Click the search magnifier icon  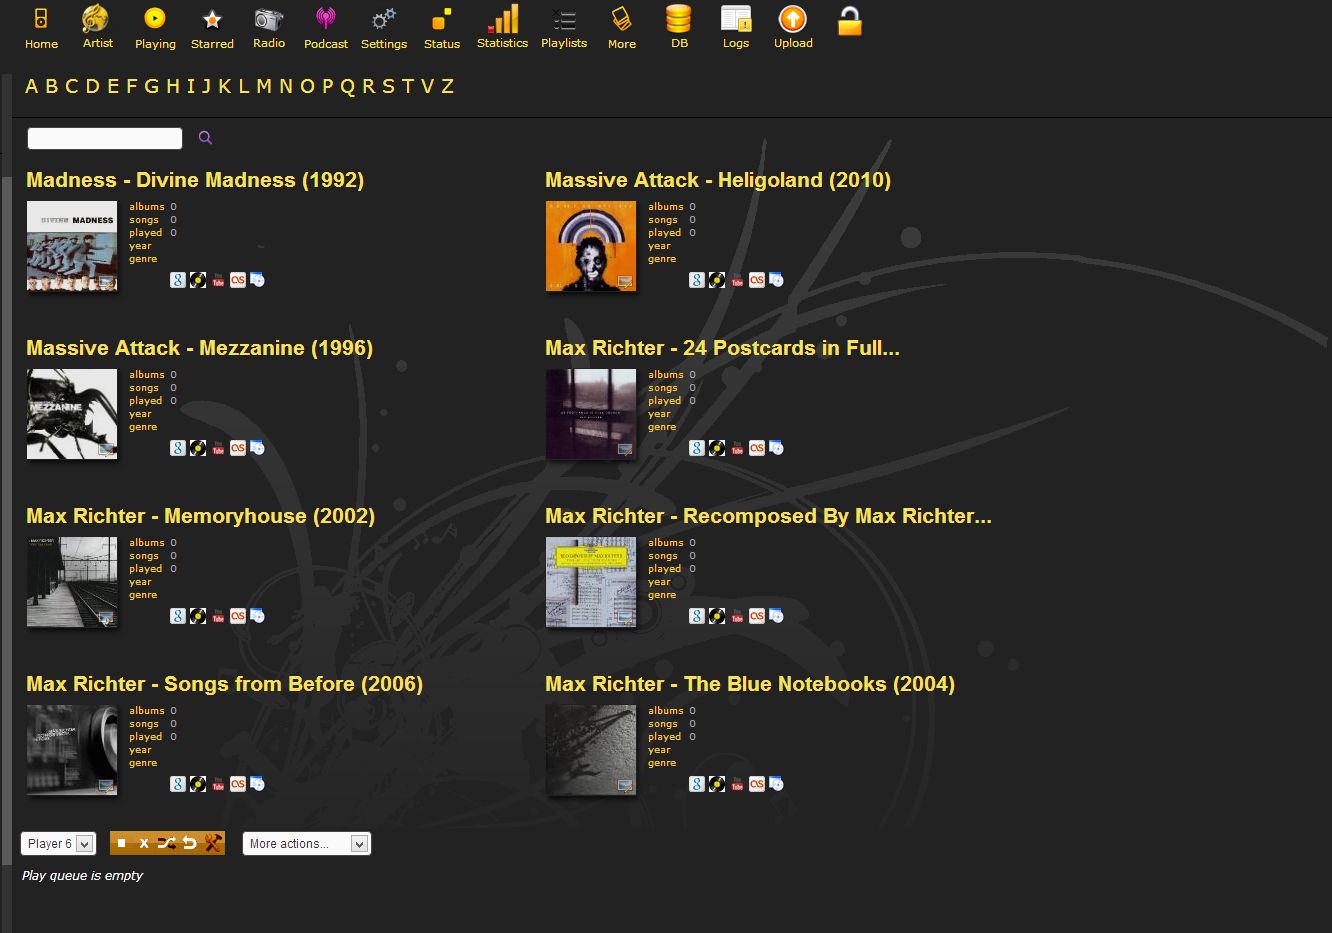click(205, 138)
